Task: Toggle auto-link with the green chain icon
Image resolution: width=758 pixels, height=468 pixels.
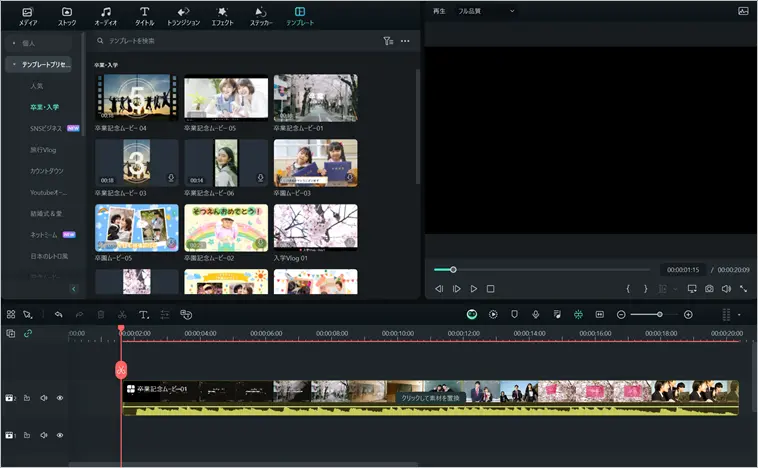Action: tap(28, 333)
